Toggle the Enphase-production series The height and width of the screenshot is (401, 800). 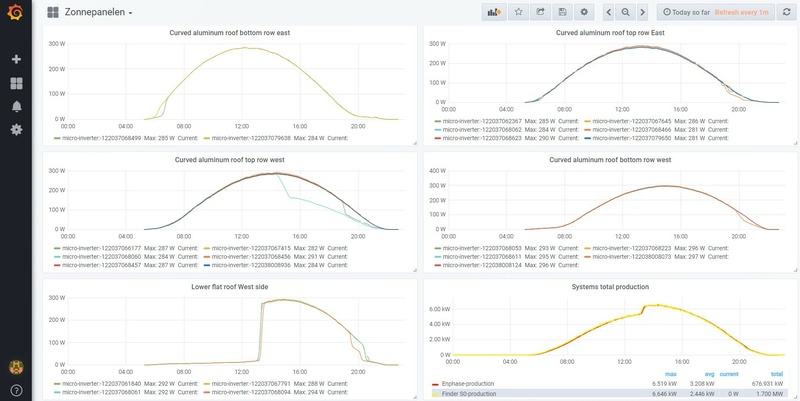(x=468, y=384)
